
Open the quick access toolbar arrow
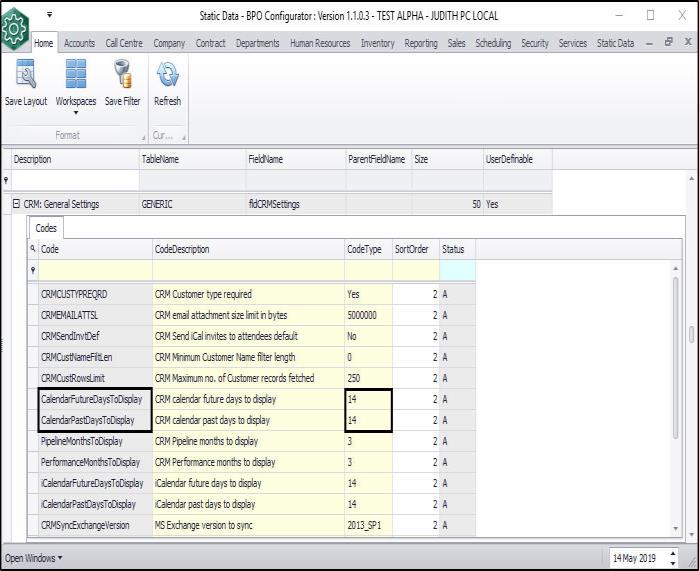50,15
